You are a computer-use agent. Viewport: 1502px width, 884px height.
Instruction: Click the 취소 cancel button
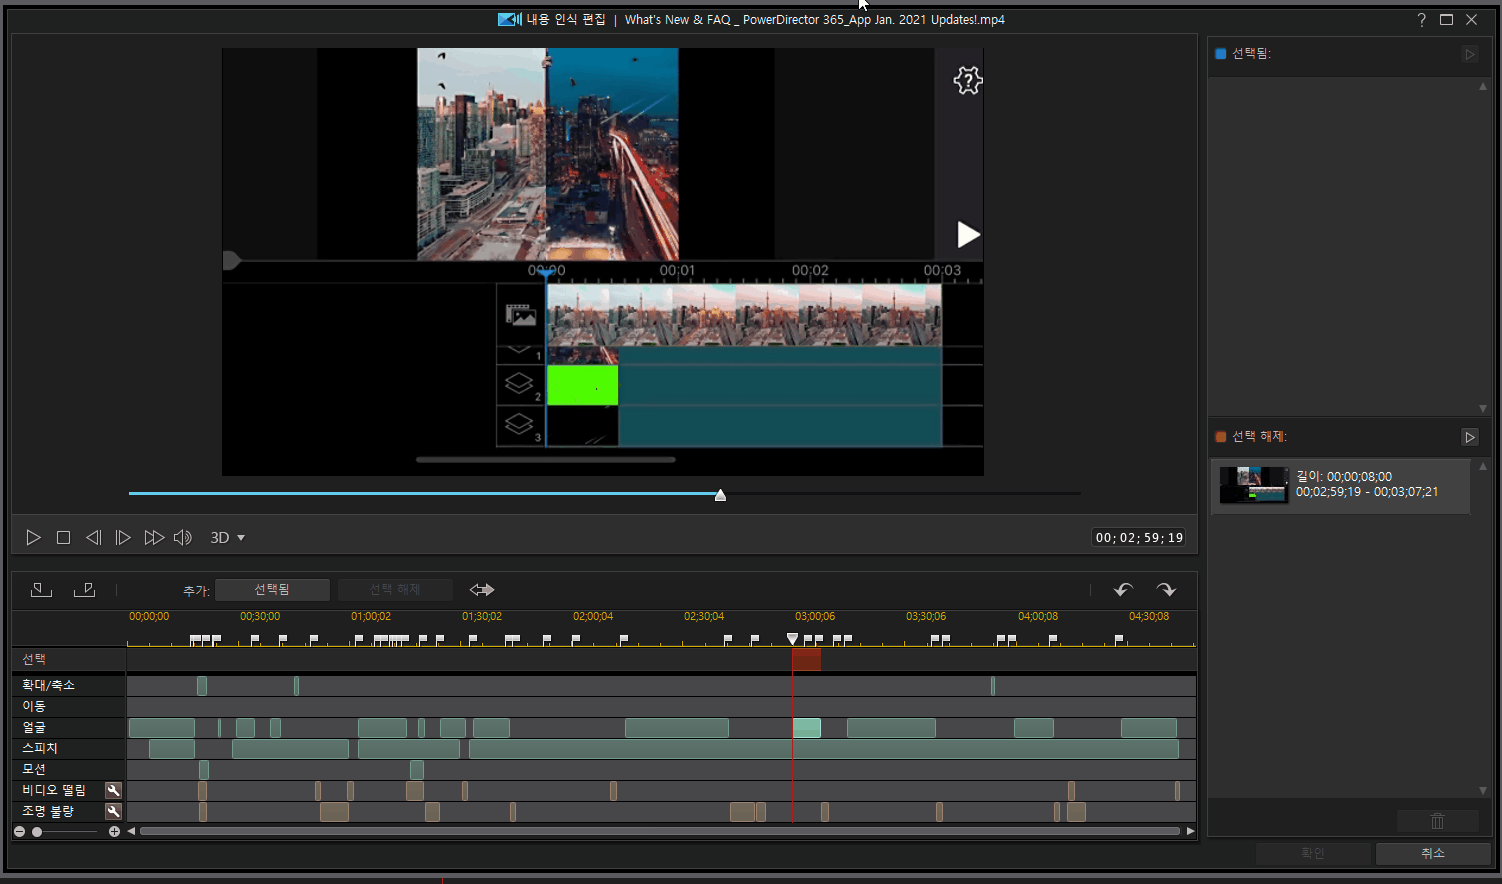coord(1432,853)
